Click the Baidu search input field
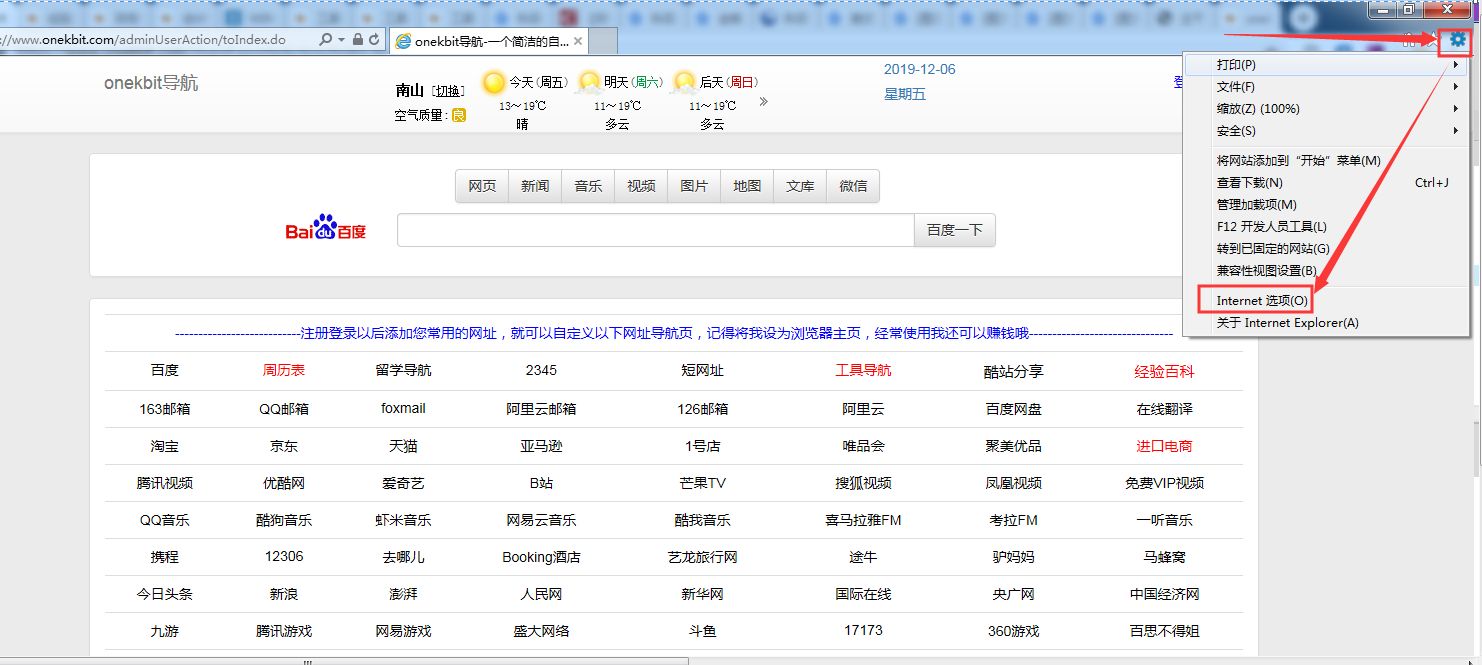The image size is (1482, 665). click(x=655, y=230)
